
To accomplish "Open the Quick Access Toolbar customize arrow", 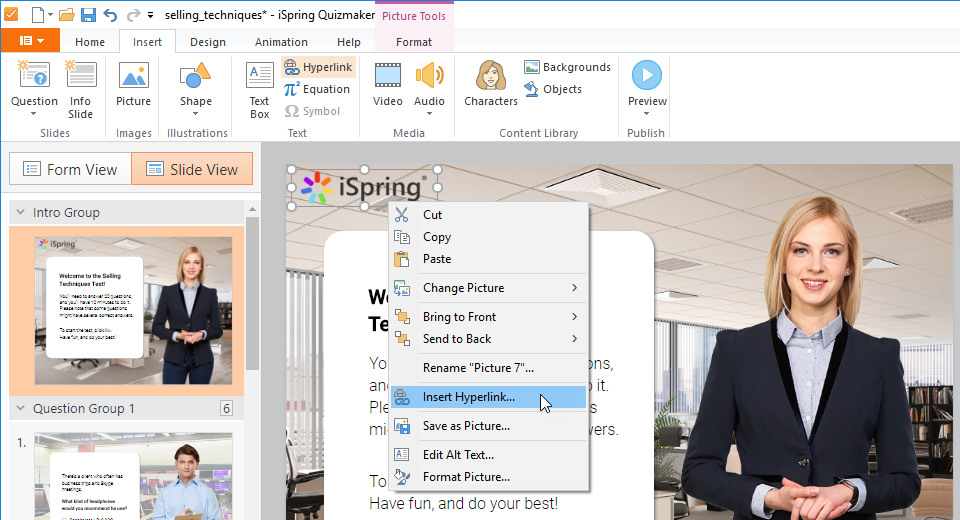I will pos(151,15).
